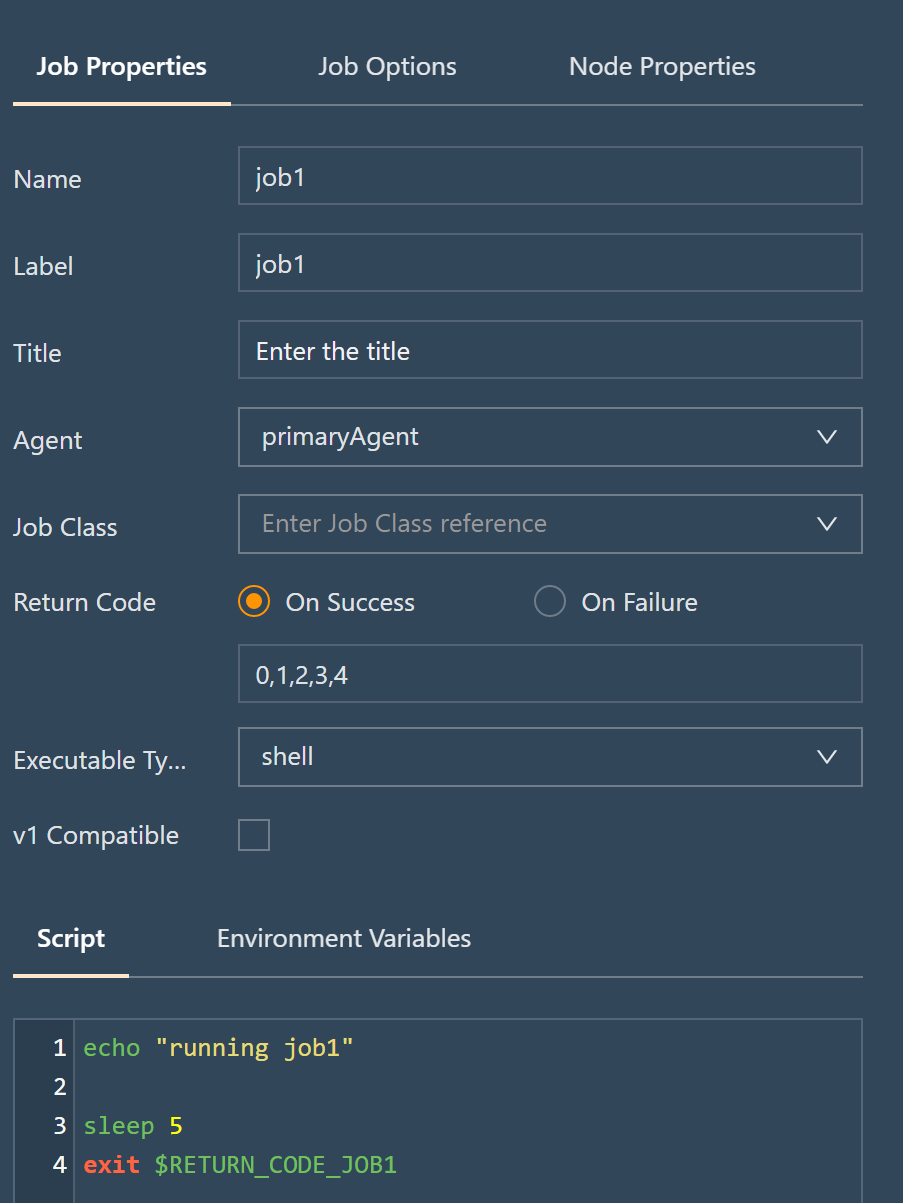The height and width of the screenshot is (1203, 903).
Task: Click the empty line 2 in script
Action: pos(467,1087)
